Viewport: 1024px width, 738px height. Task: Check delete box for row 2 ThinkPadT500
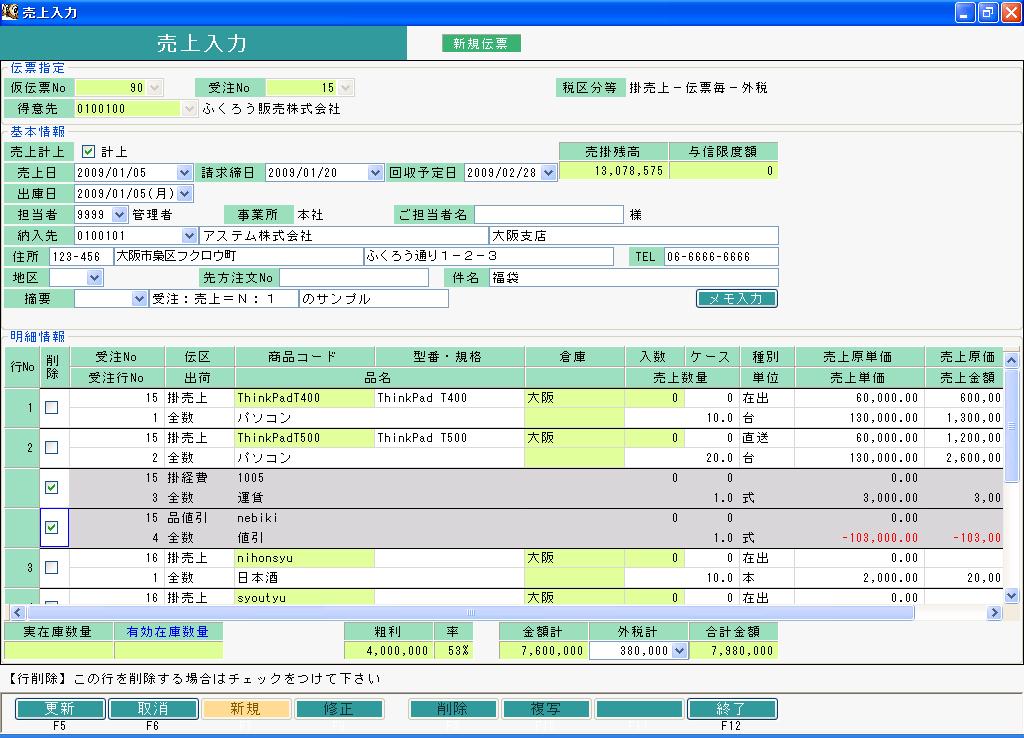coord(52,447)
